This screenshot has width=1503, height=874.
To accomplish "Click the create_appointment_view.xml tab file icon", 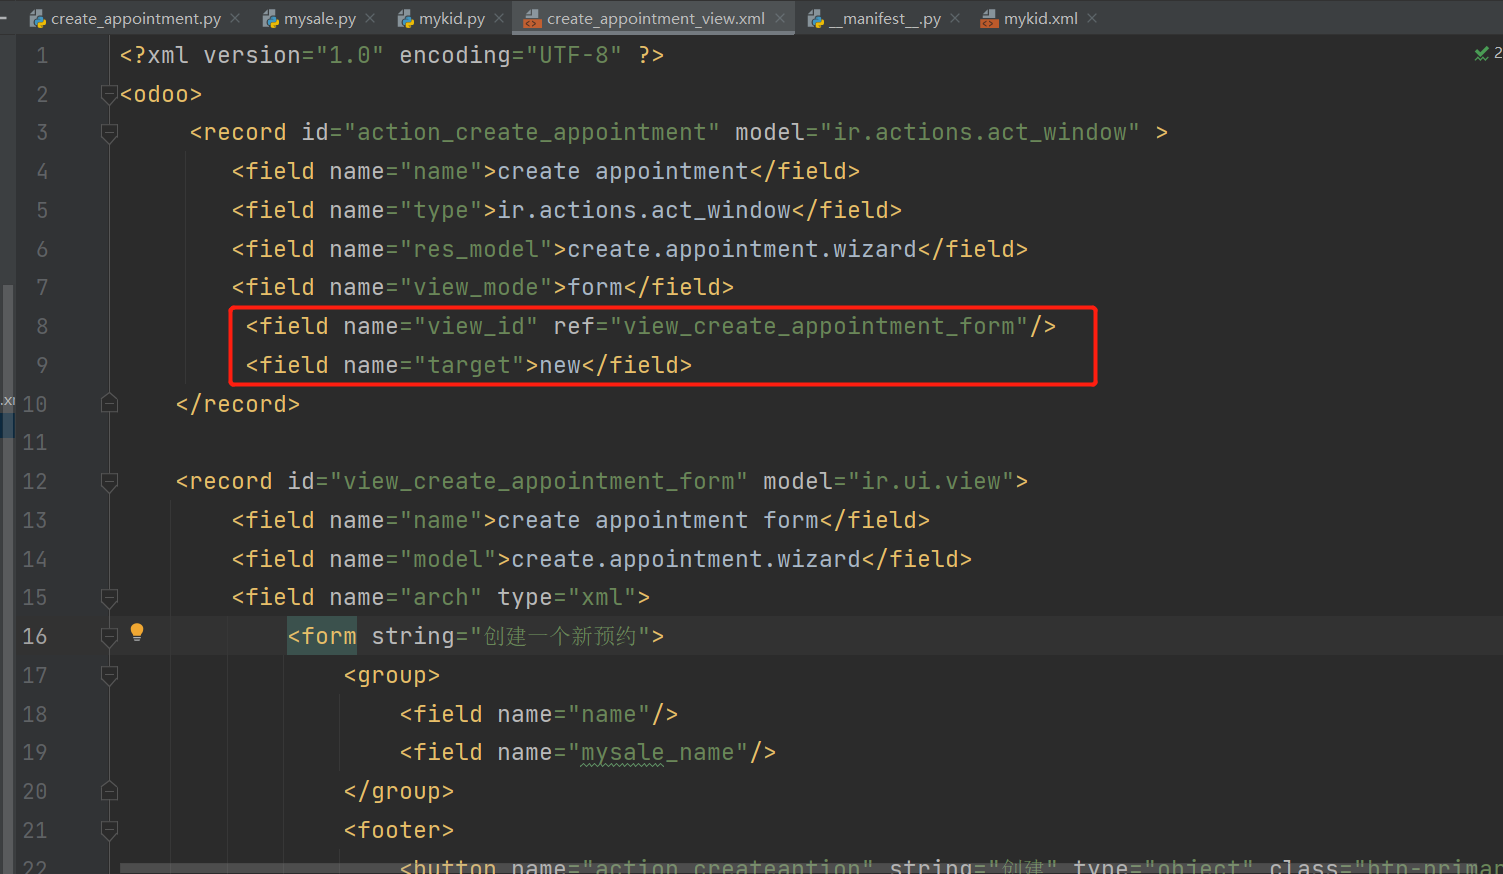I will (x=532, y=18).
